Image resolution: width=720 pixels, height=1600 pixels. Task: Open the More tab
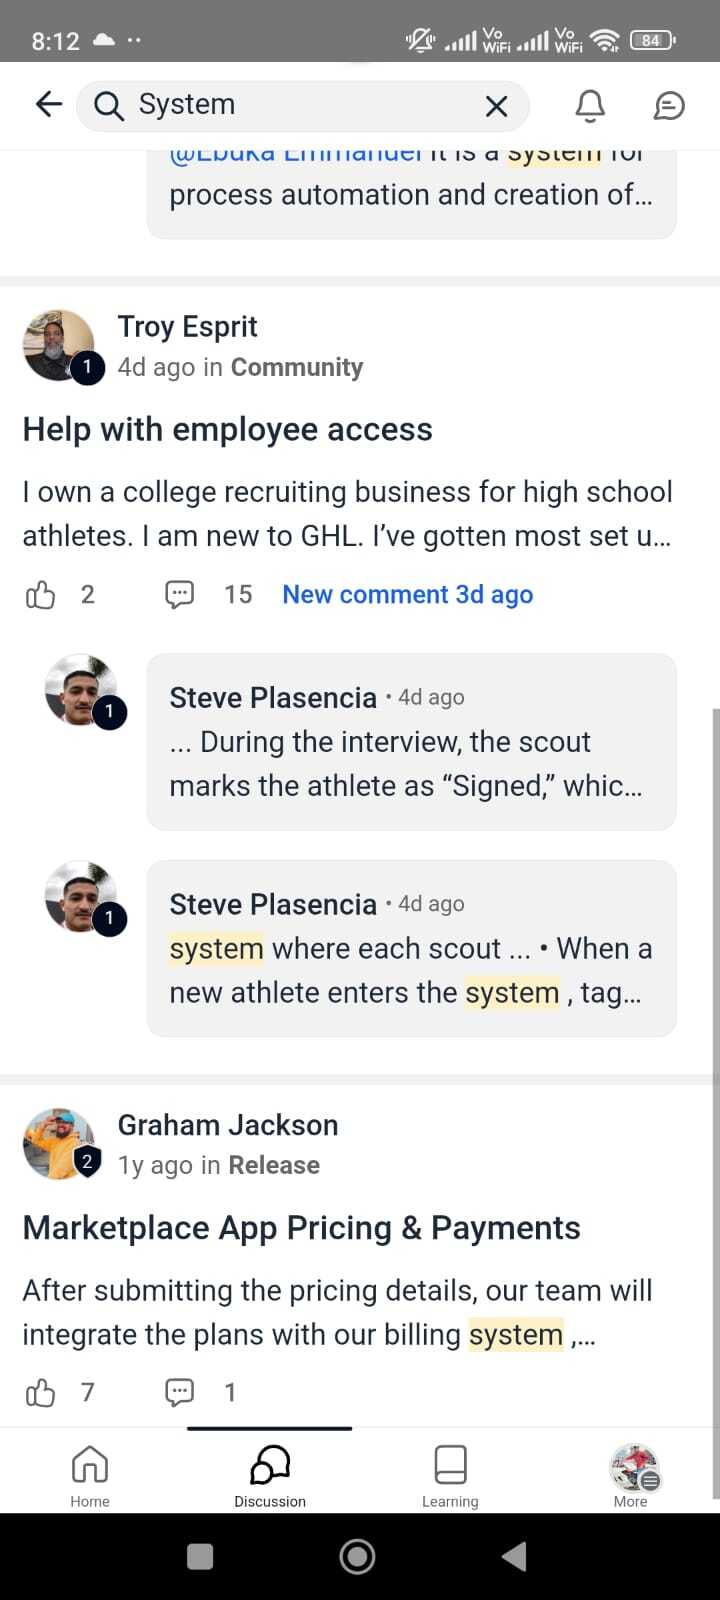tap(632, 1475)
